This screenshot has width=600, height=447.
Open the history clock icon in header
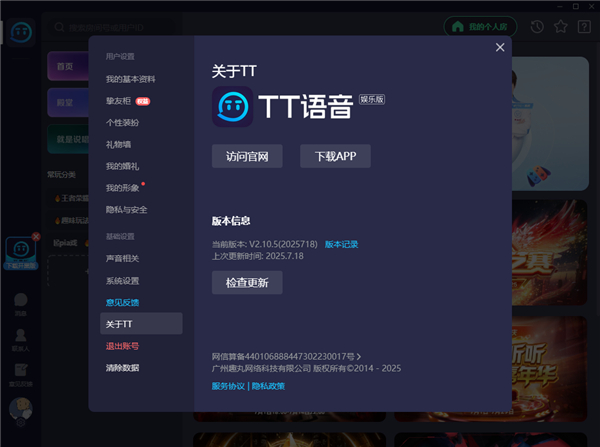[538, 26]
